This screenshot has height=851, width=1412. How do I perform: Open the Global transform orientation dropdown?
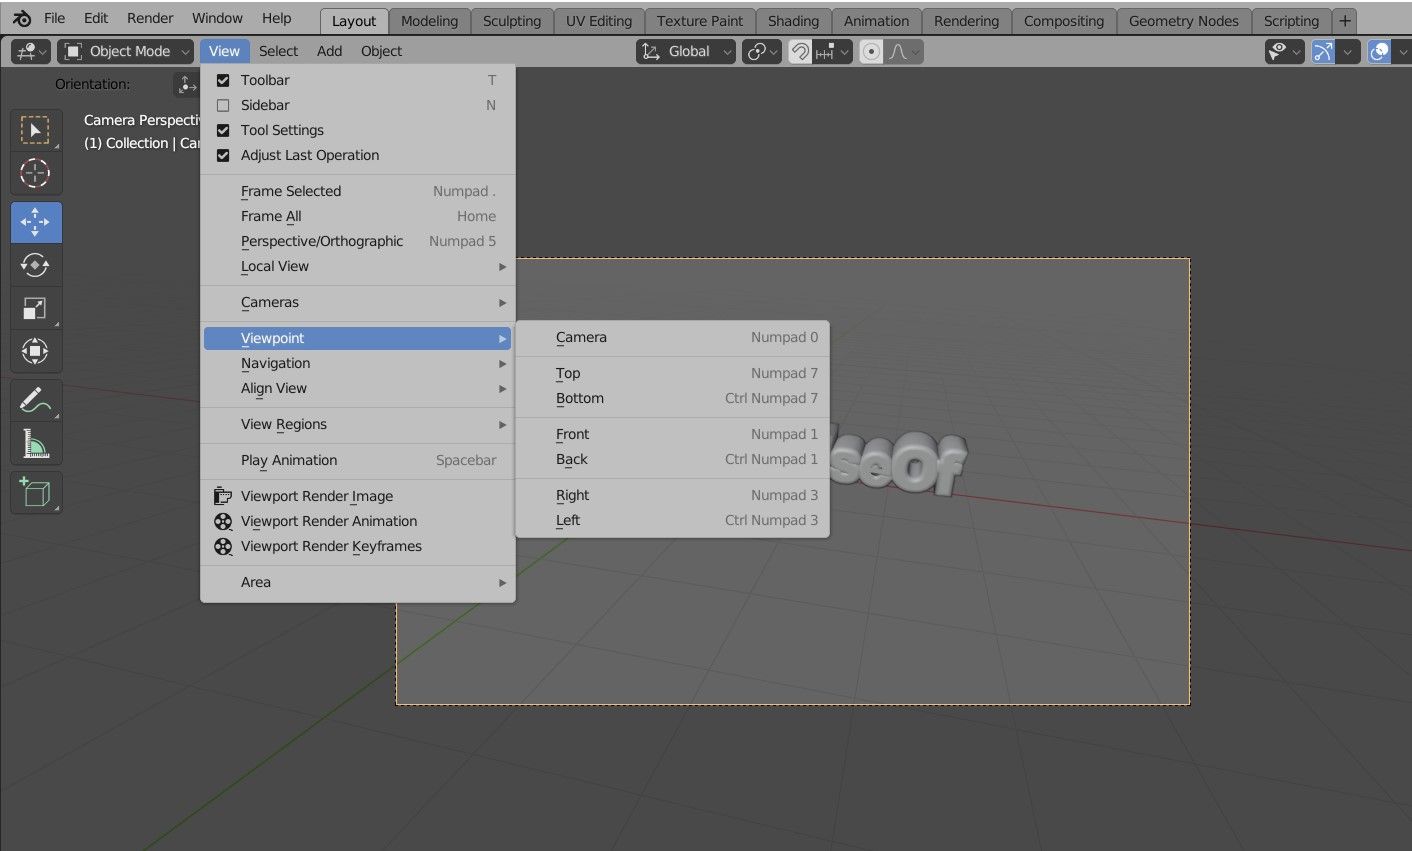coord(685,51)
